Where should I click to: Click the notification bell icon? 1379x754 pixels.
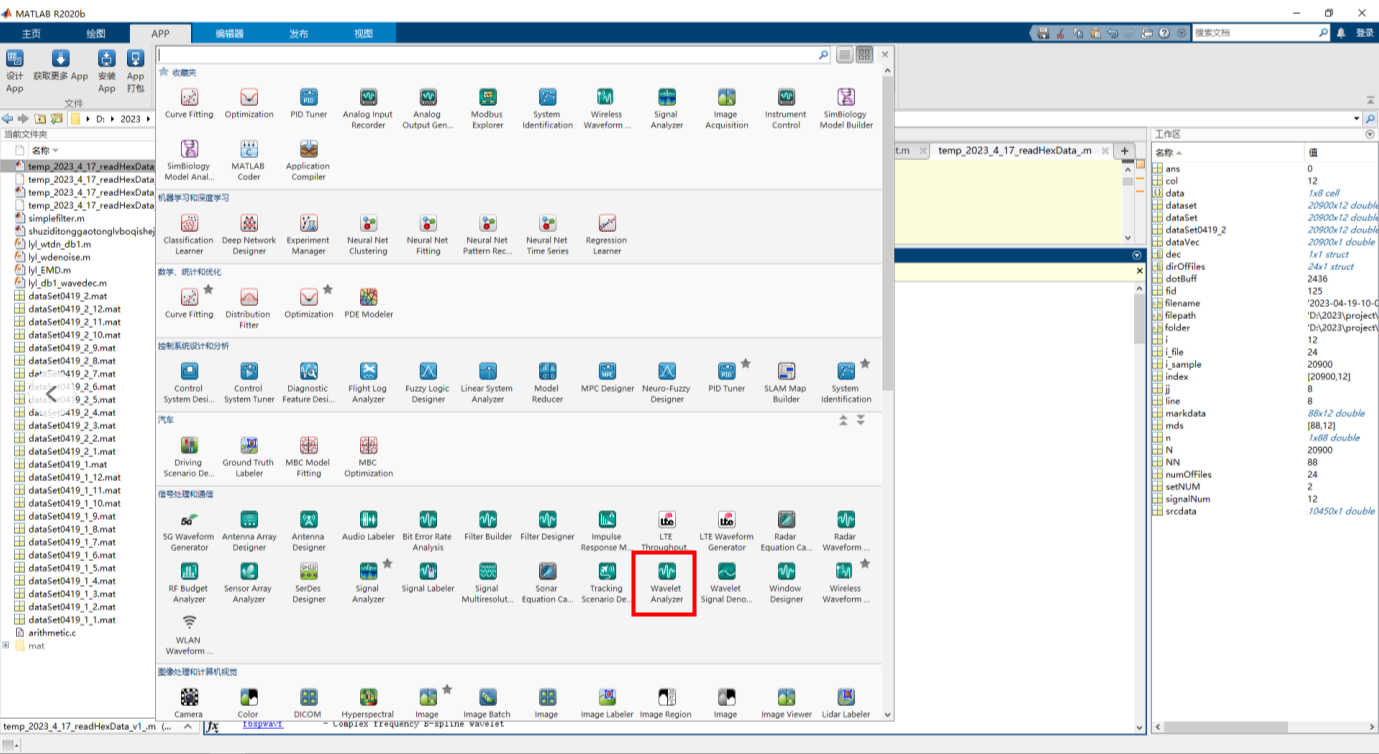[1341, 33]
